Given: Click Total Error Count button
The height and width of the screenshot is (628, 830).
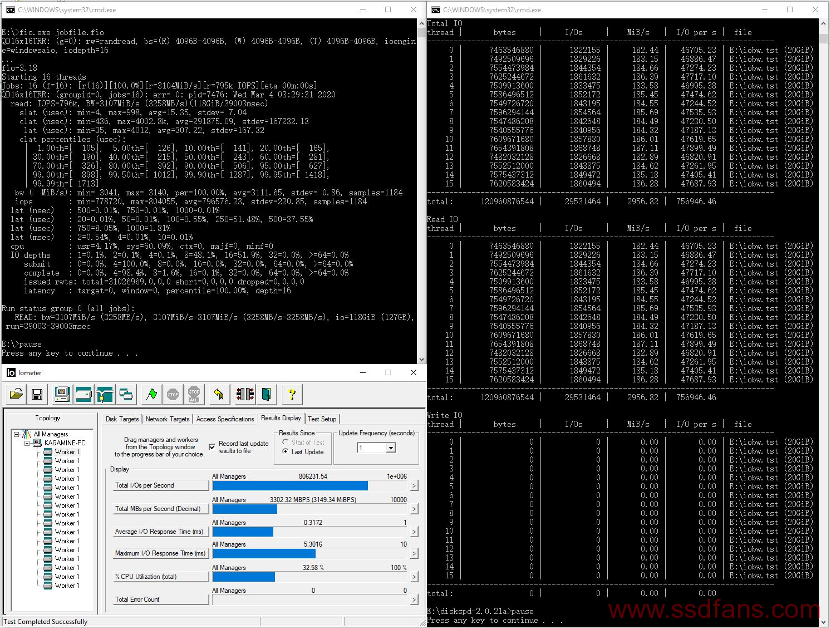Looking at the screenshot, I should point(161,600).
